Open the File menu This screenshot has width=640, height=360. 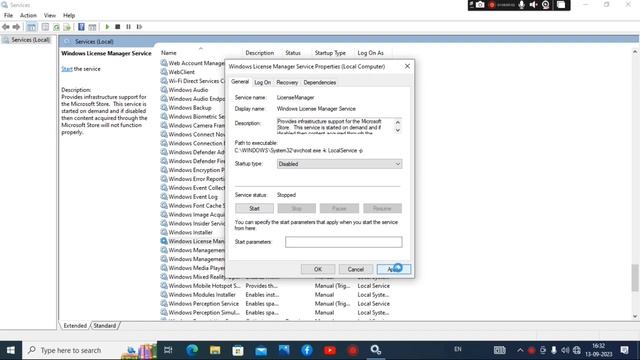[8, 16]
